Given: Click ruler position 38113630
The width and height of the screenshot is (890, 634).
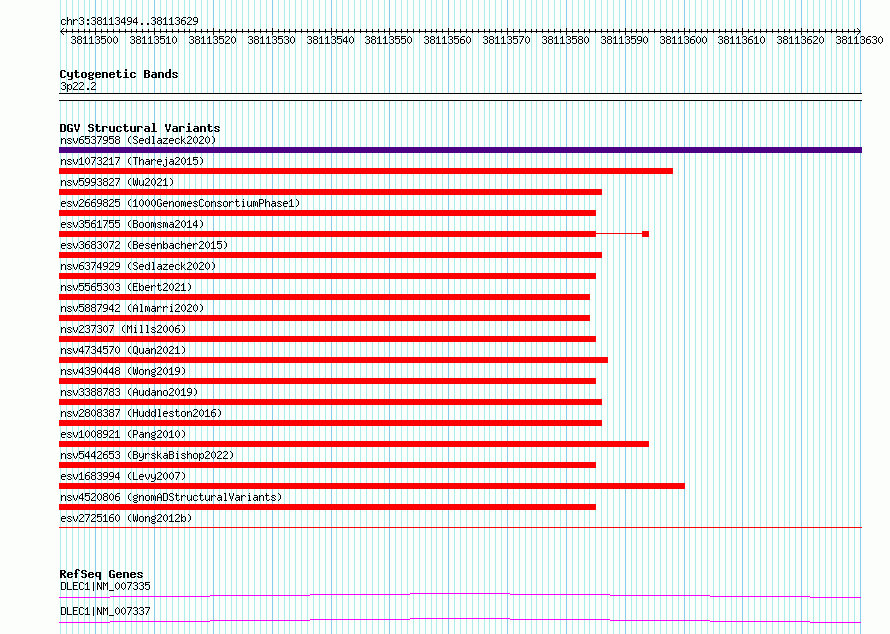Looking at the screenshot, I should pos(859,40).
